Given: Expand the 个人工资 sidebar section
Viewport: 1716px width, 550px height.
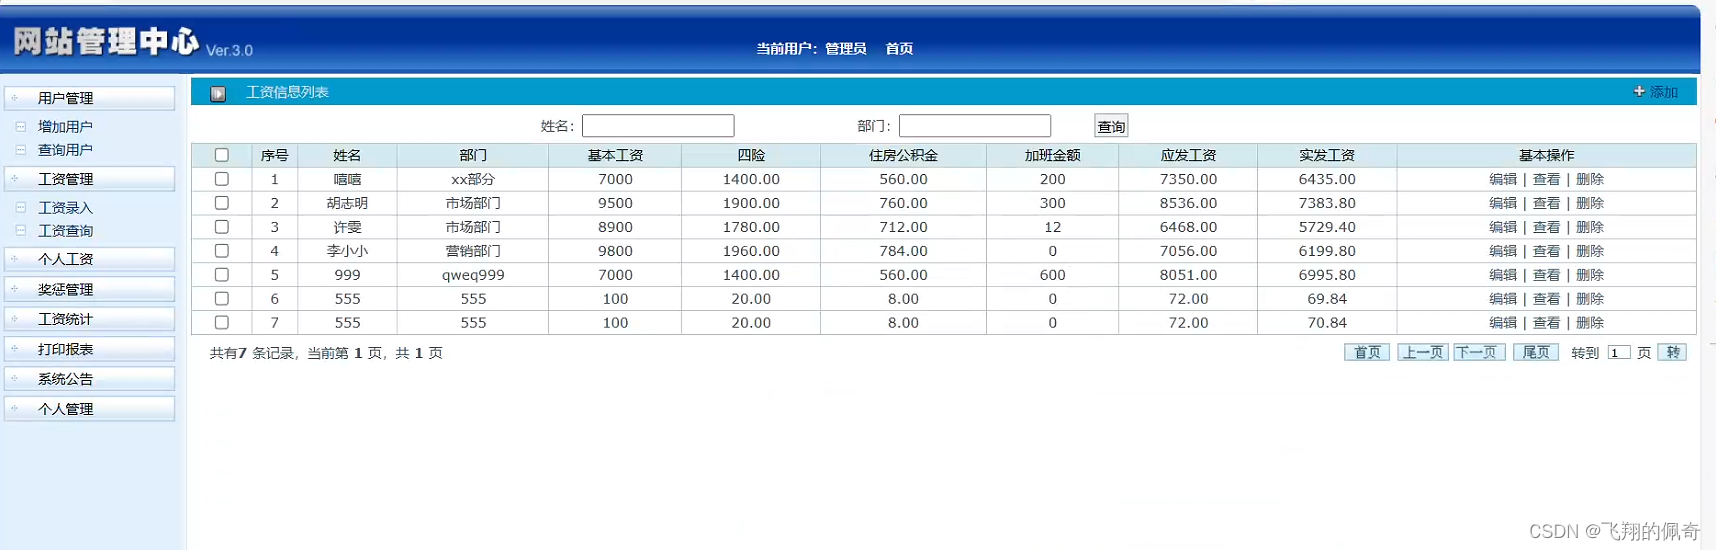Looking at the screenshot, I should pos(90,259).
